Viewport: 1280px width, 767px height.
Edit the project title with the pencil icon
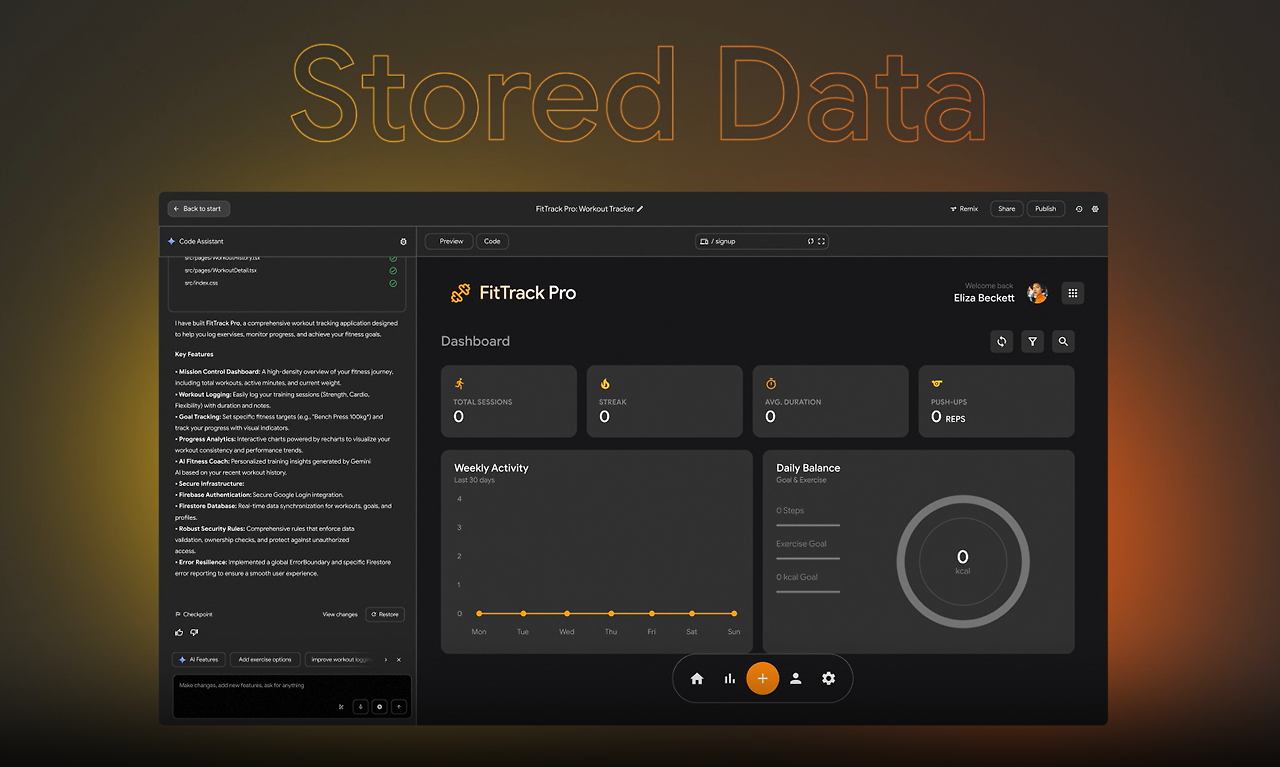[x=640, y=209]
